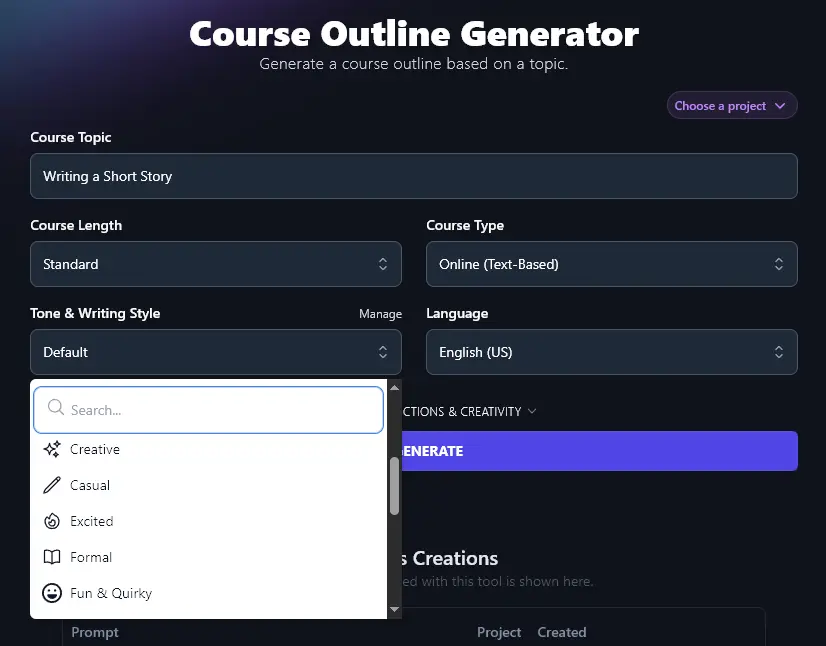Open the Course Type dropdown
This screenshot has height=646, width=826.
611,264
